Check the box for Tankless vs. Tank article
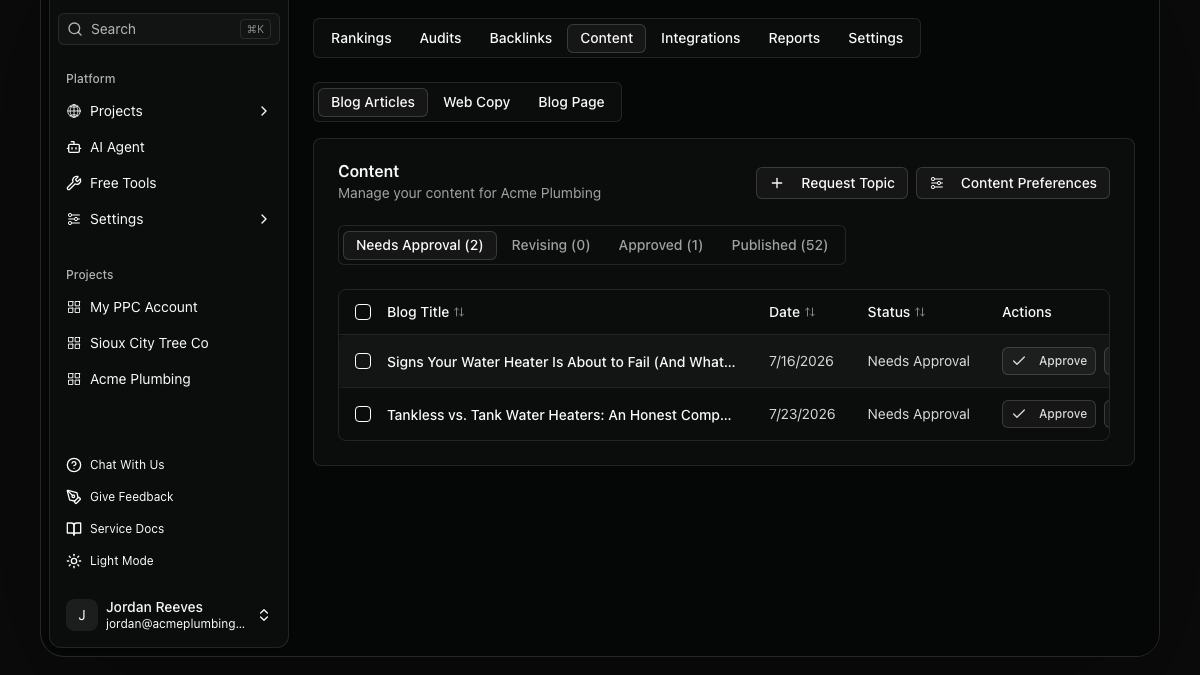The height and width of the screenshot is (675, 1200). point(363,414)
